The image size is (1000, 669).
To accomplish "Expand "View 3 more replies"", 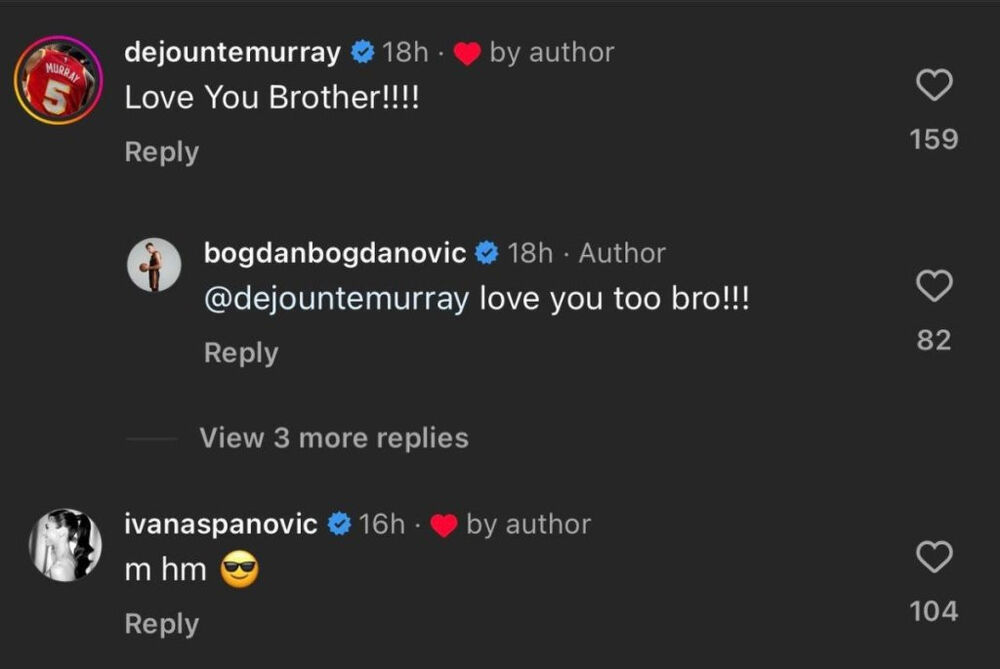I will (x=333, y=438).
